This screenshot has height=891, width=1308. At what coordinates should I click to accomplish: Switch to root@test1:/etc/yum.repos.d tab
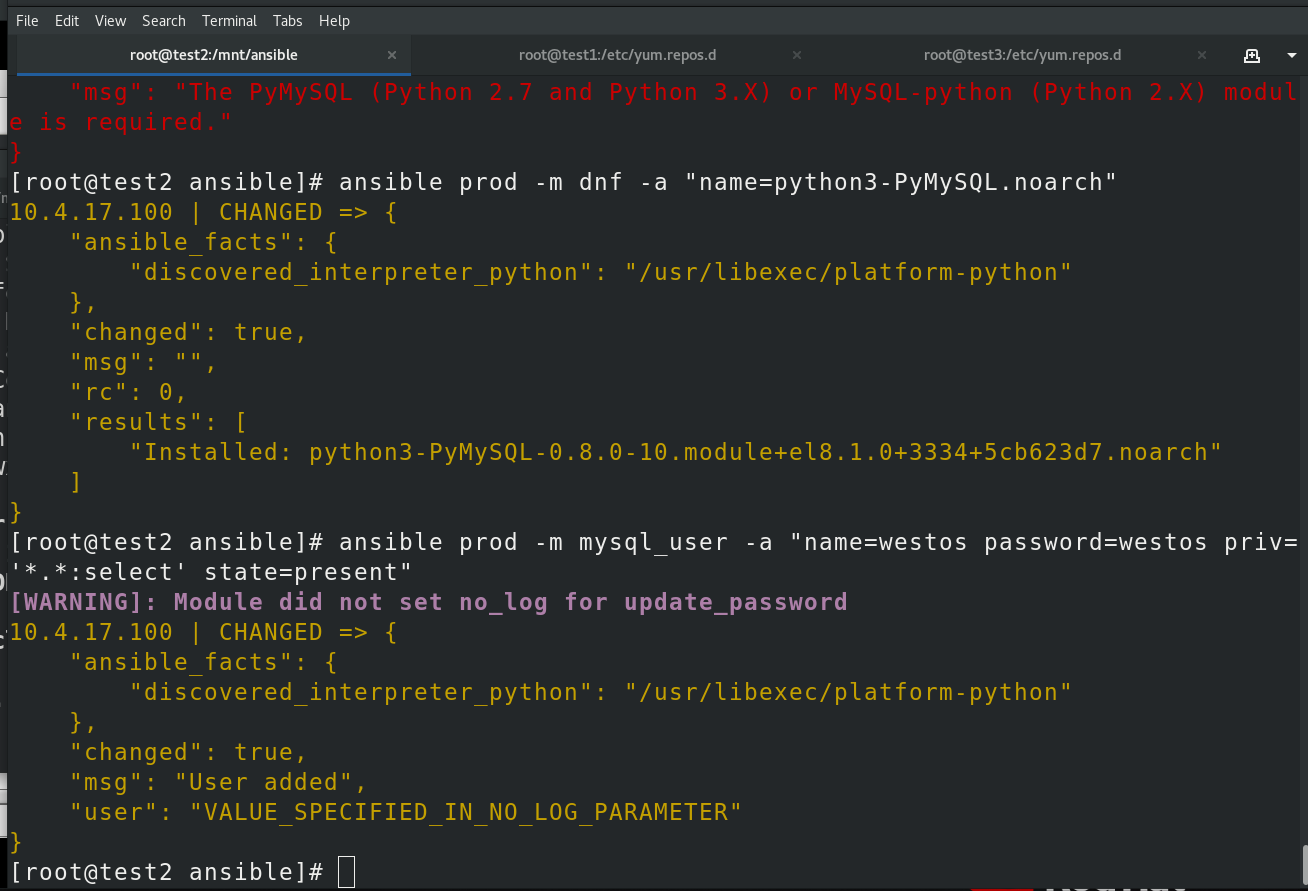click(x=617, y=55)
